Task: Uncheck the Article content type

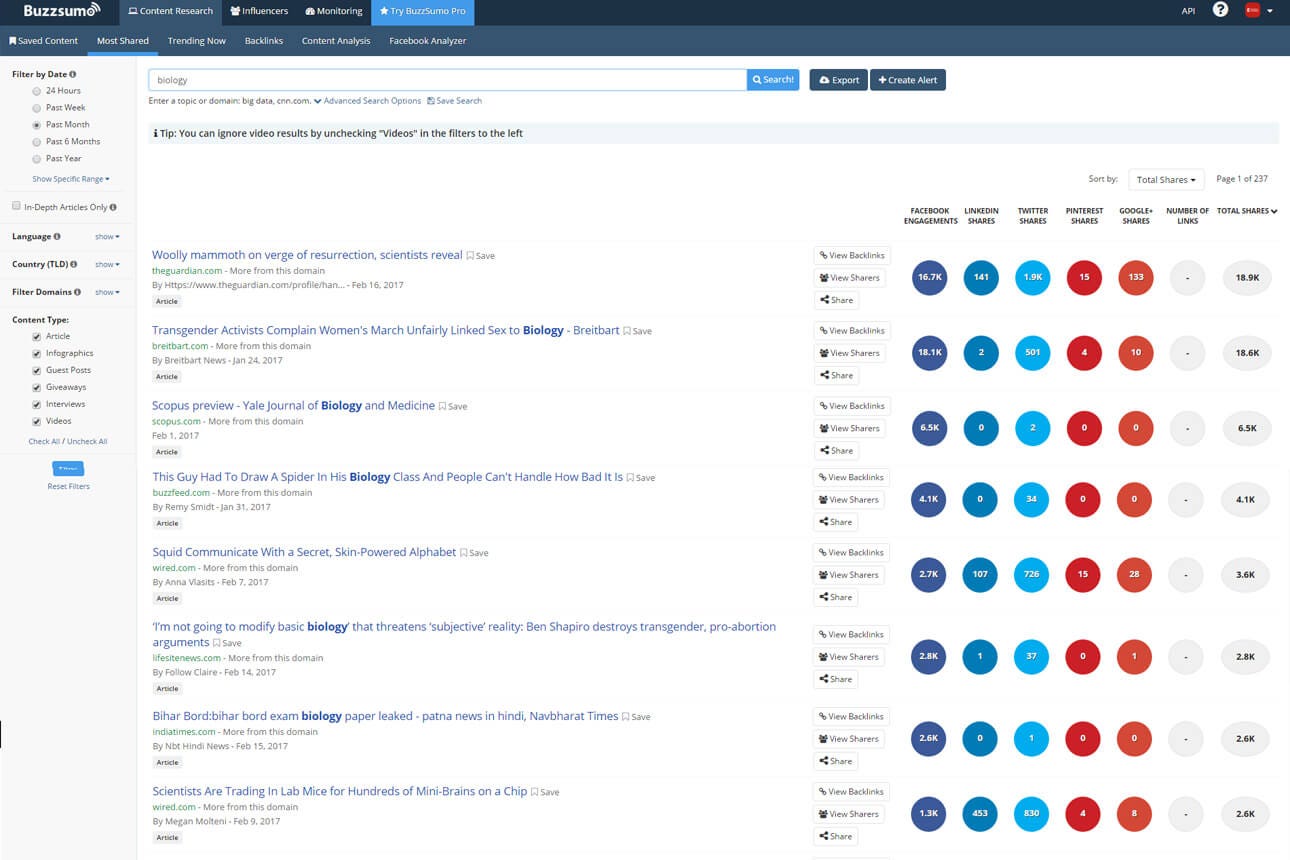Action: point(37,337)
